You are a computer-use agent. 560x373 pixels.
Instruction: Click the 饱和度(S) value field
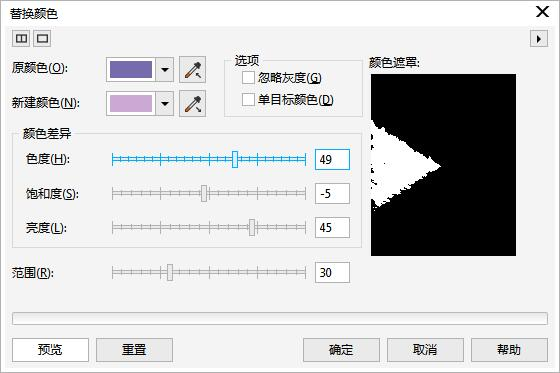[x=332, y=194]
